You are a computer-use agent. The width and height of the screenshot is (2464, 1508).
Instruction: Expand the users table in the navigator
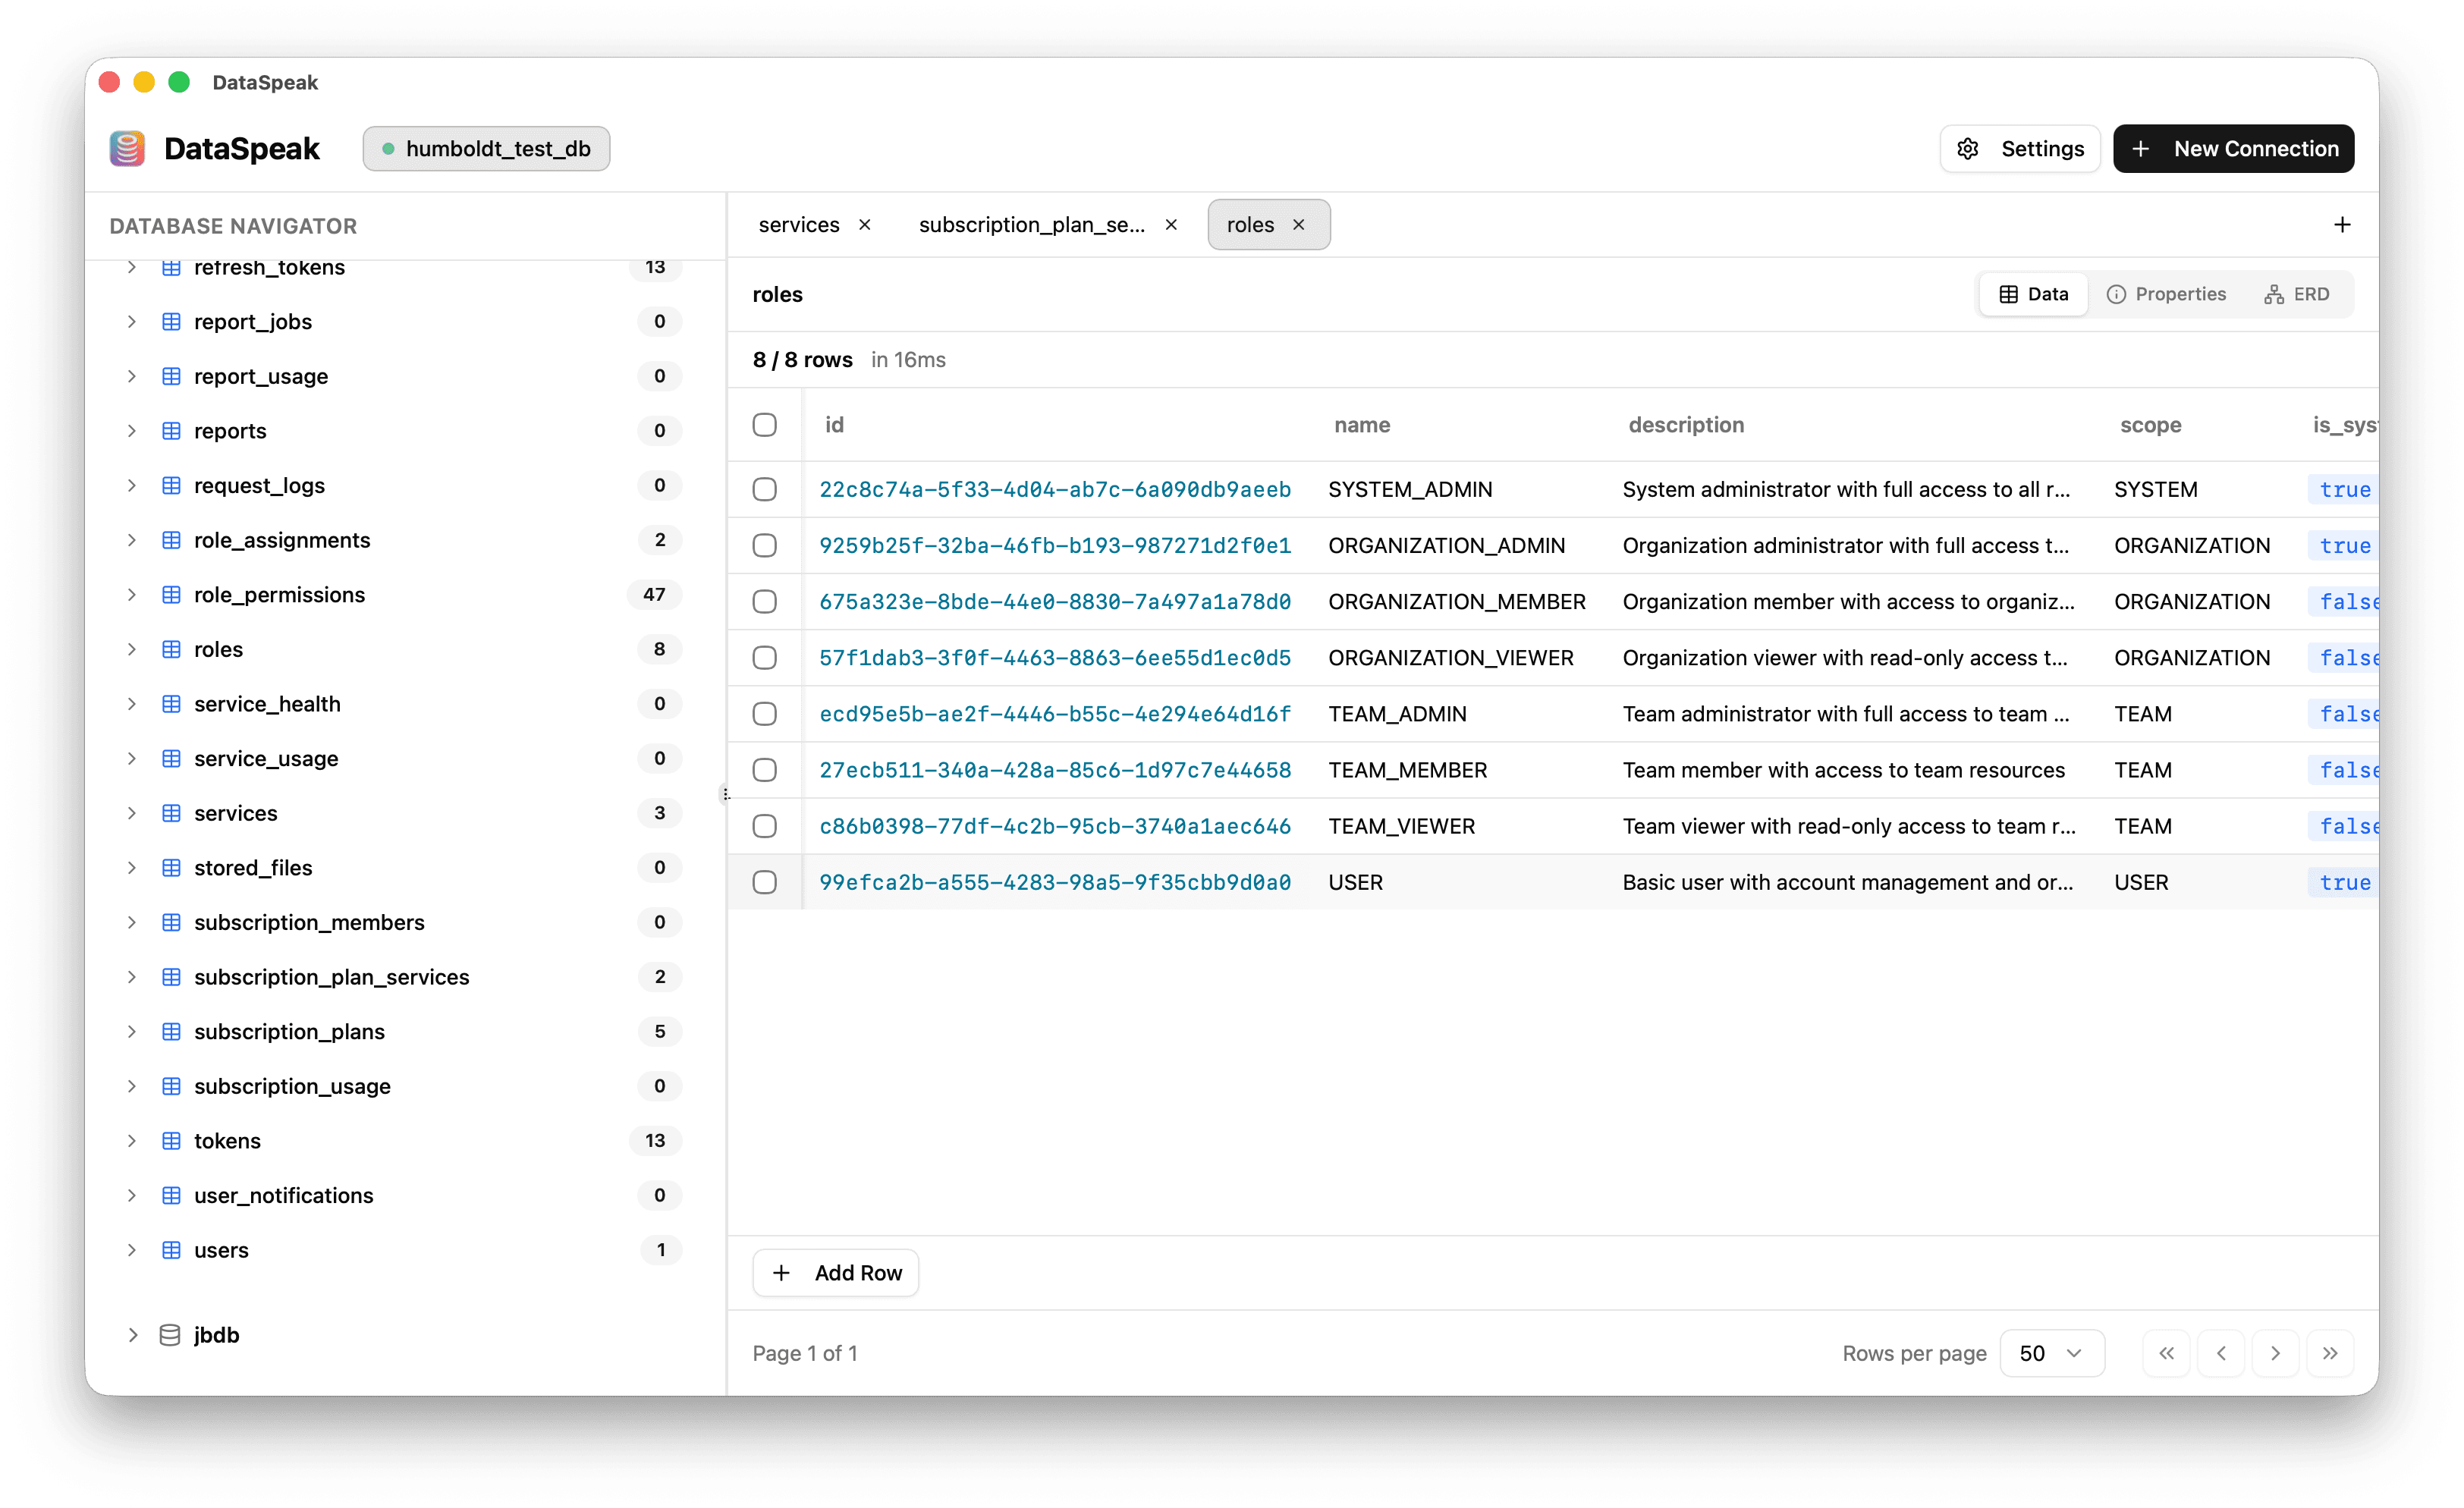[132, 1249]
